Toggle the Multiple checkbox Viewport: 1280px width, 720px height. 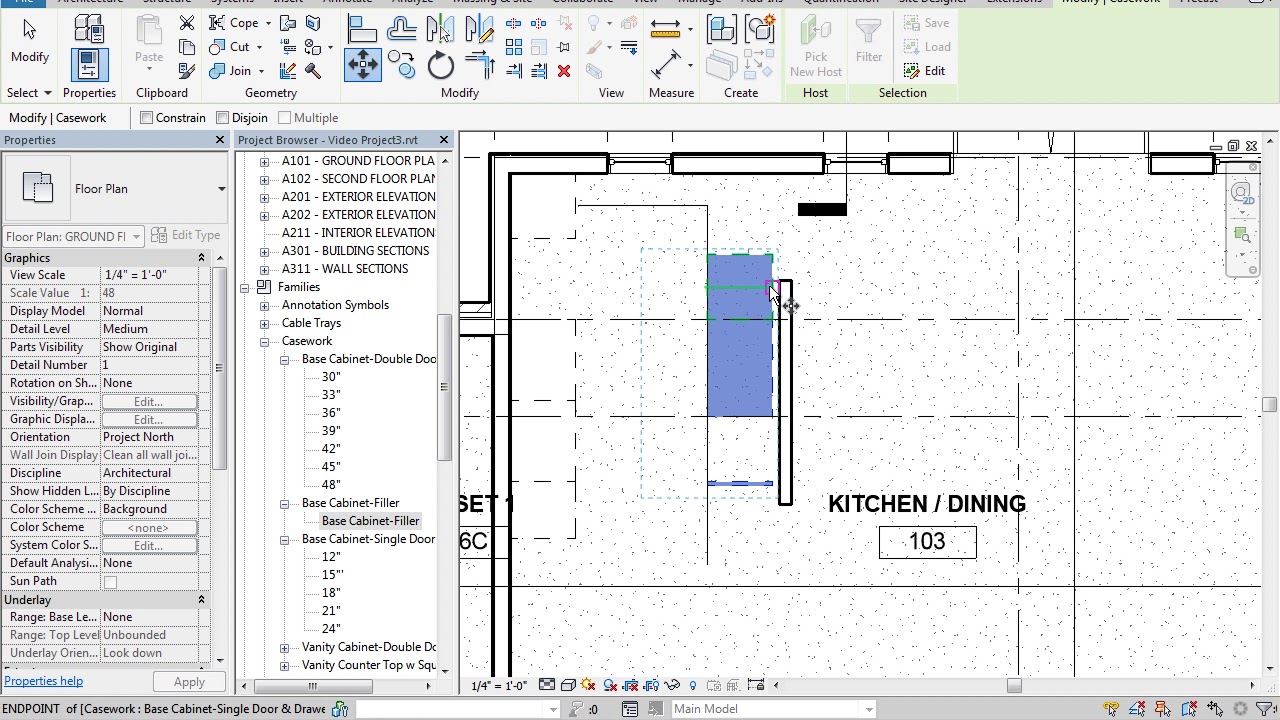(284, 118)
